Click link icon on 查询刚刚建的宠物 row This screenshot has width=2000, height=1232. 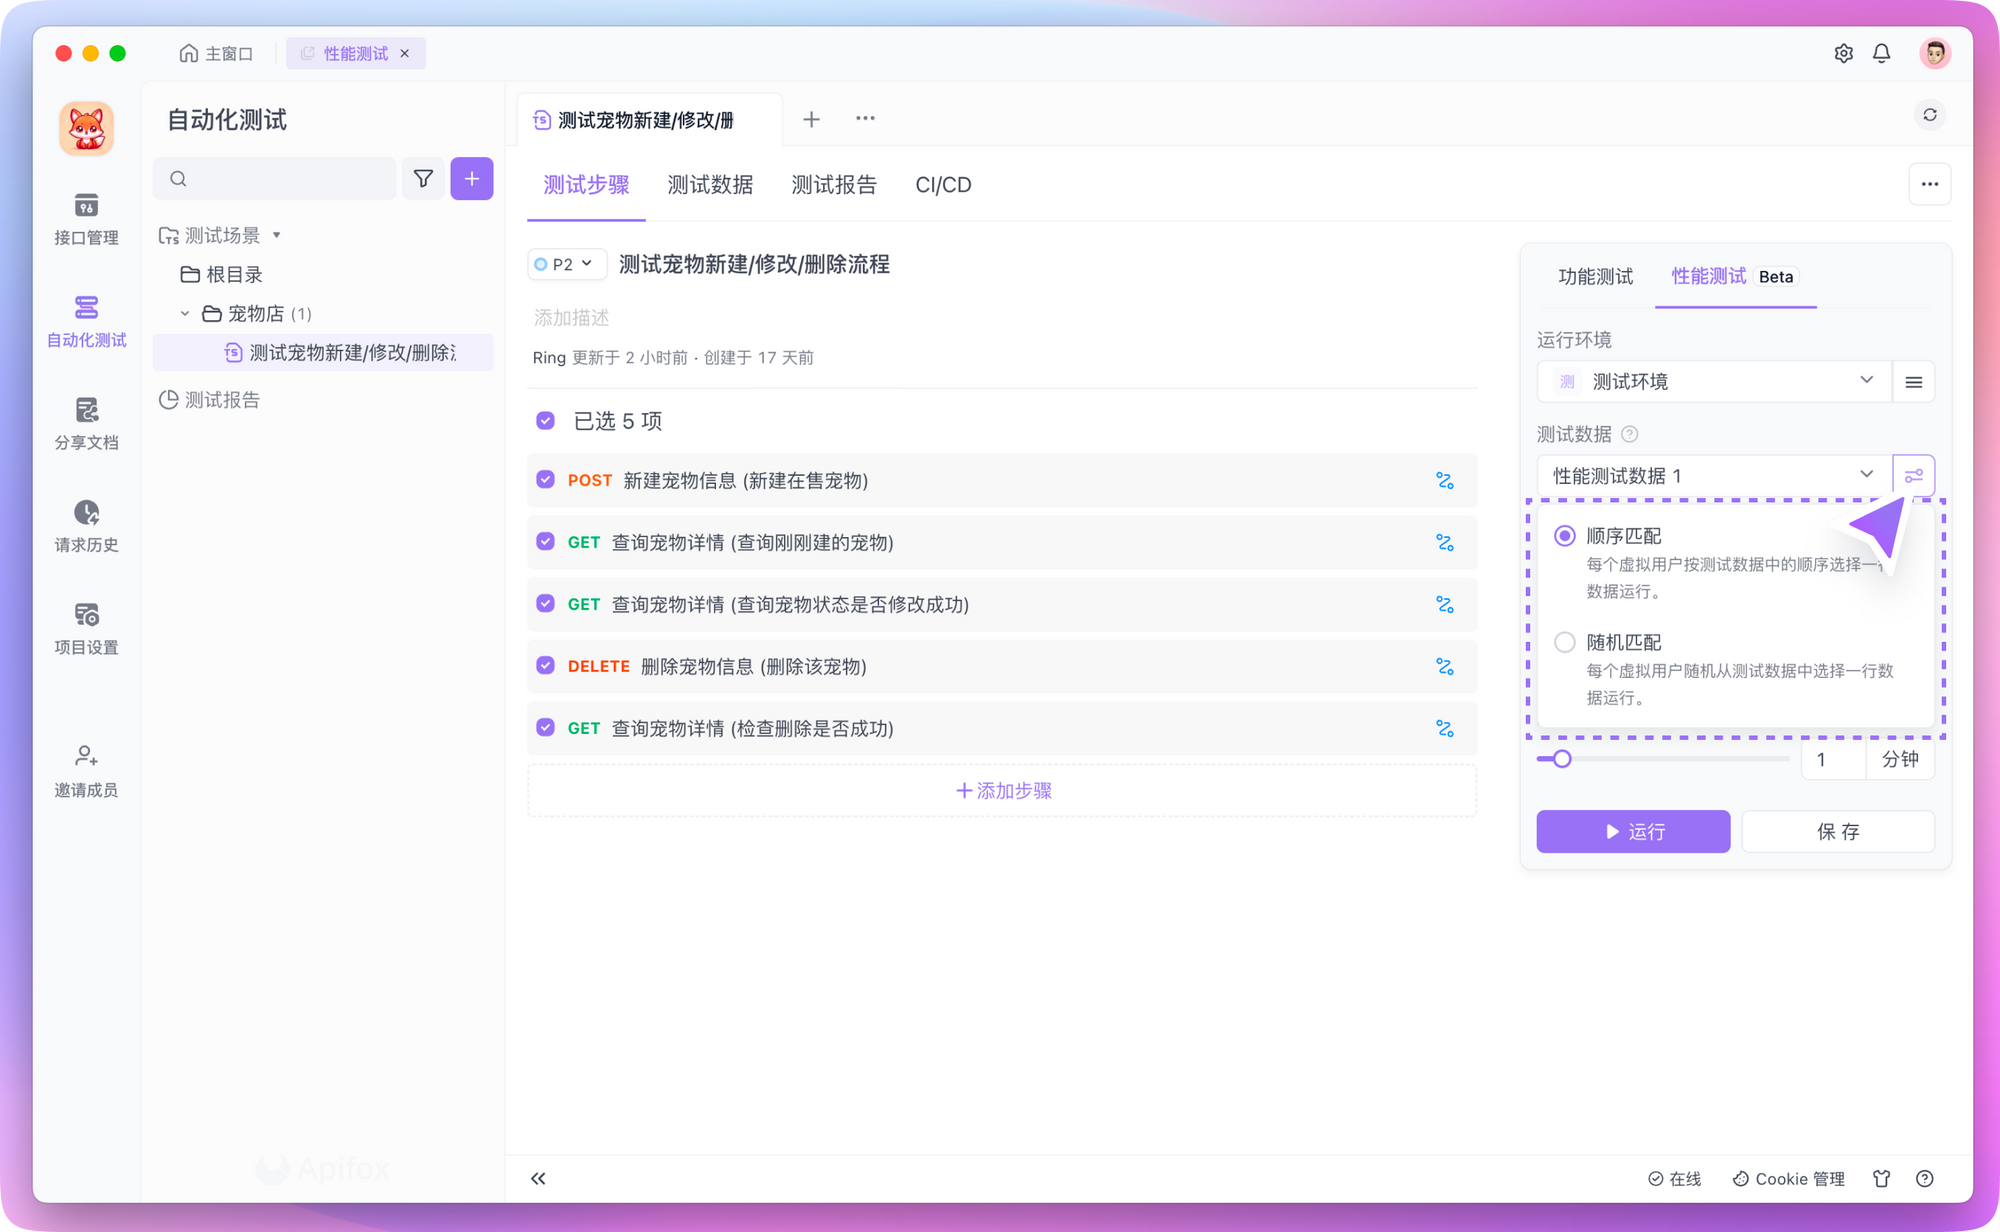1445,543
